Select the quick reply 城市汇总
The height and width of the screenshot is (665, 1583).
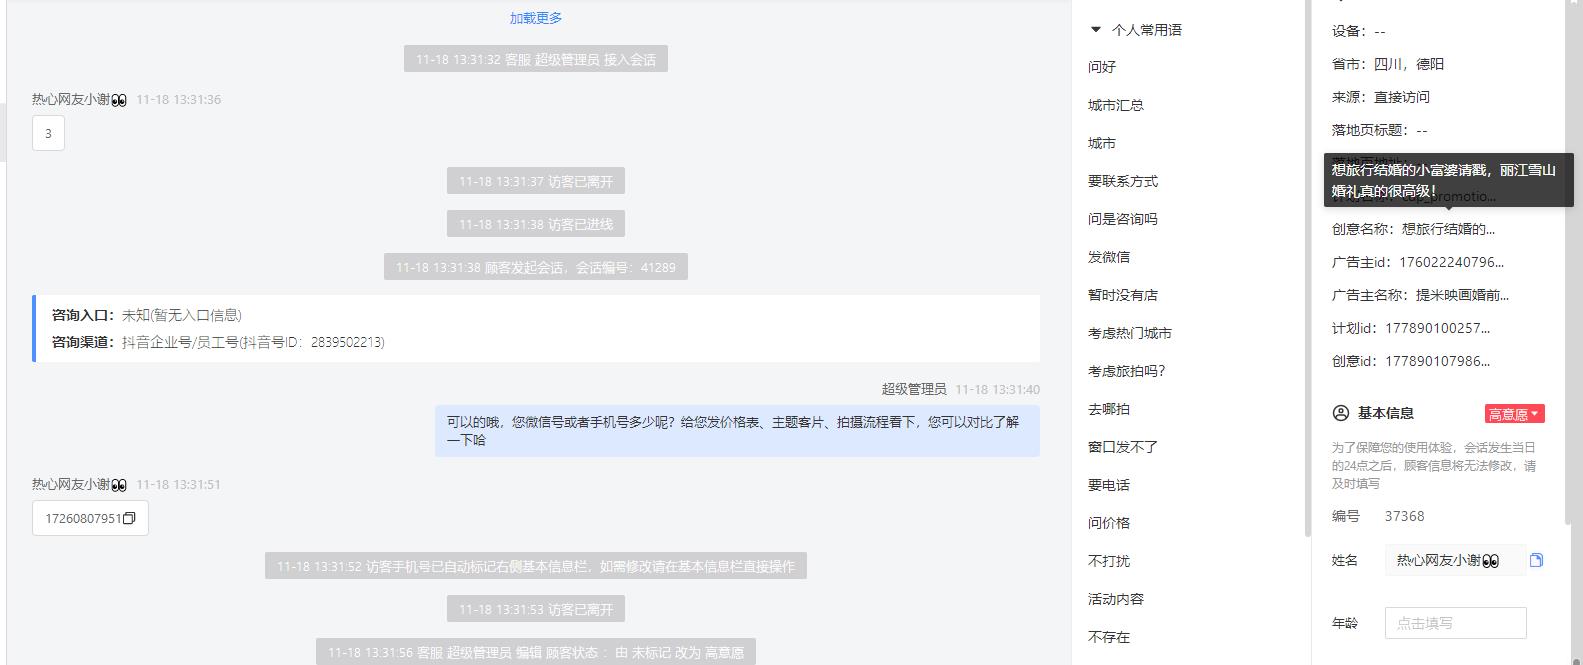[1116, 105]
